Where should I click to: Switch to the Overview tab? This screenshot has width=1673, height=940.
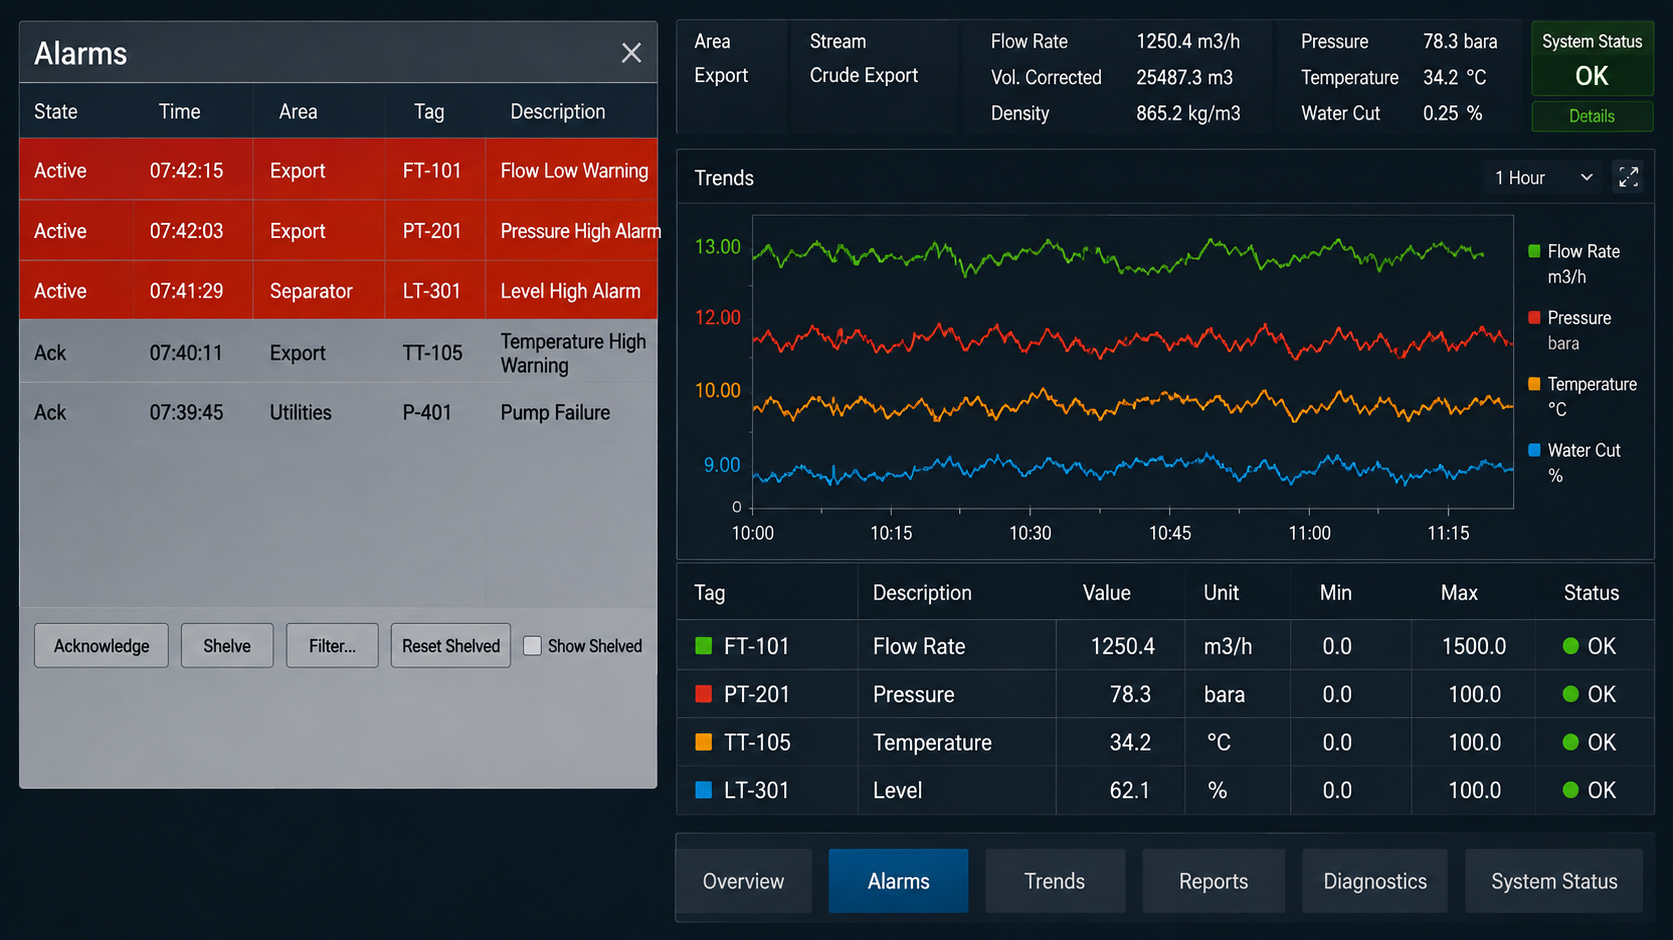point(743,881)
